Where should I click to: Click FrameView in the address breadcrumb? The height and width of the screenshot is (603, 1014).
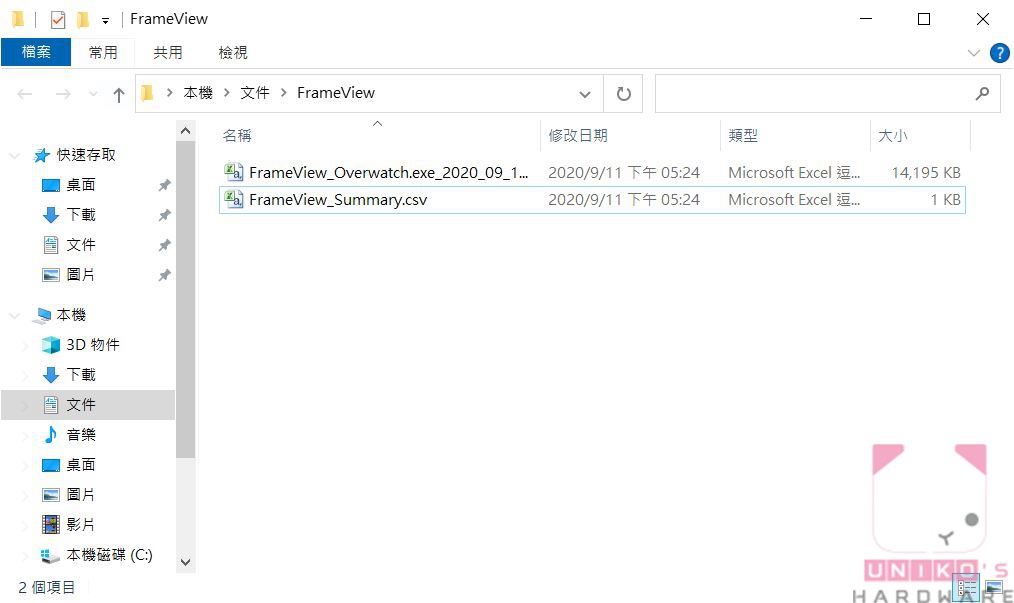pyautogui.click(x=336, y=93)
